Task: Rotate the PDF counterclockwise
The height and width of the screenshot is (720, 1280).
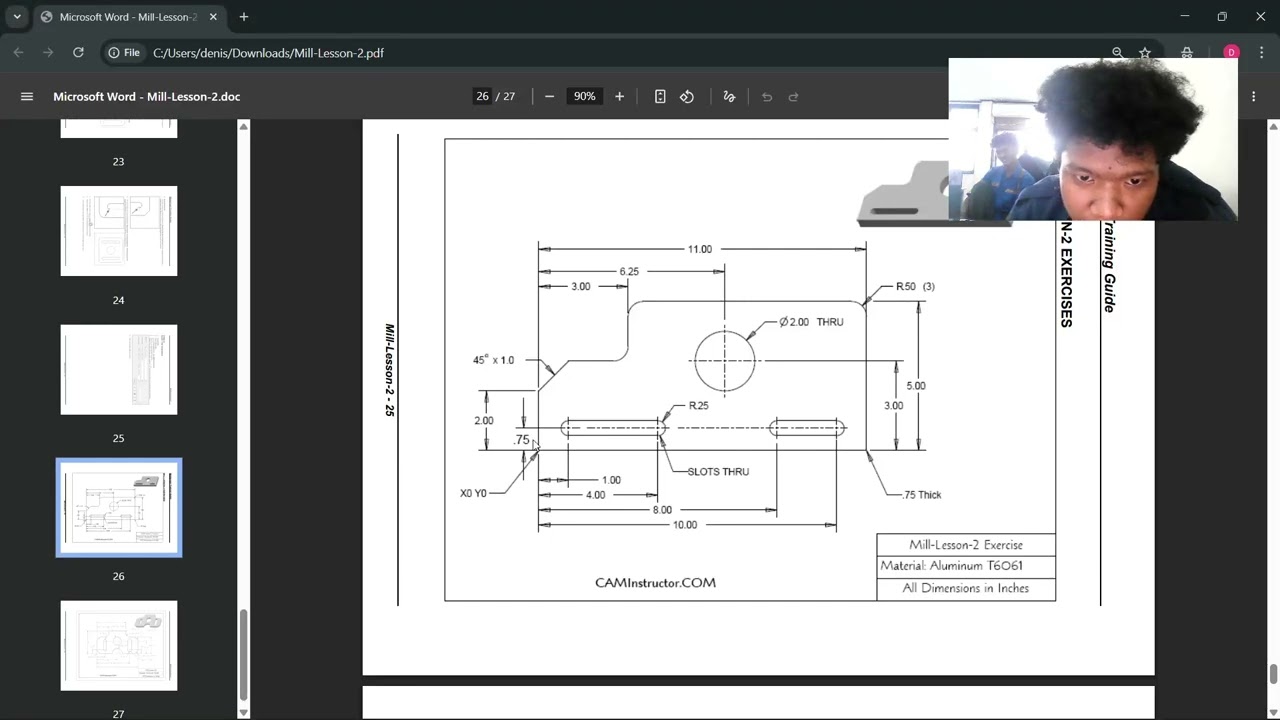Action: 687,97
